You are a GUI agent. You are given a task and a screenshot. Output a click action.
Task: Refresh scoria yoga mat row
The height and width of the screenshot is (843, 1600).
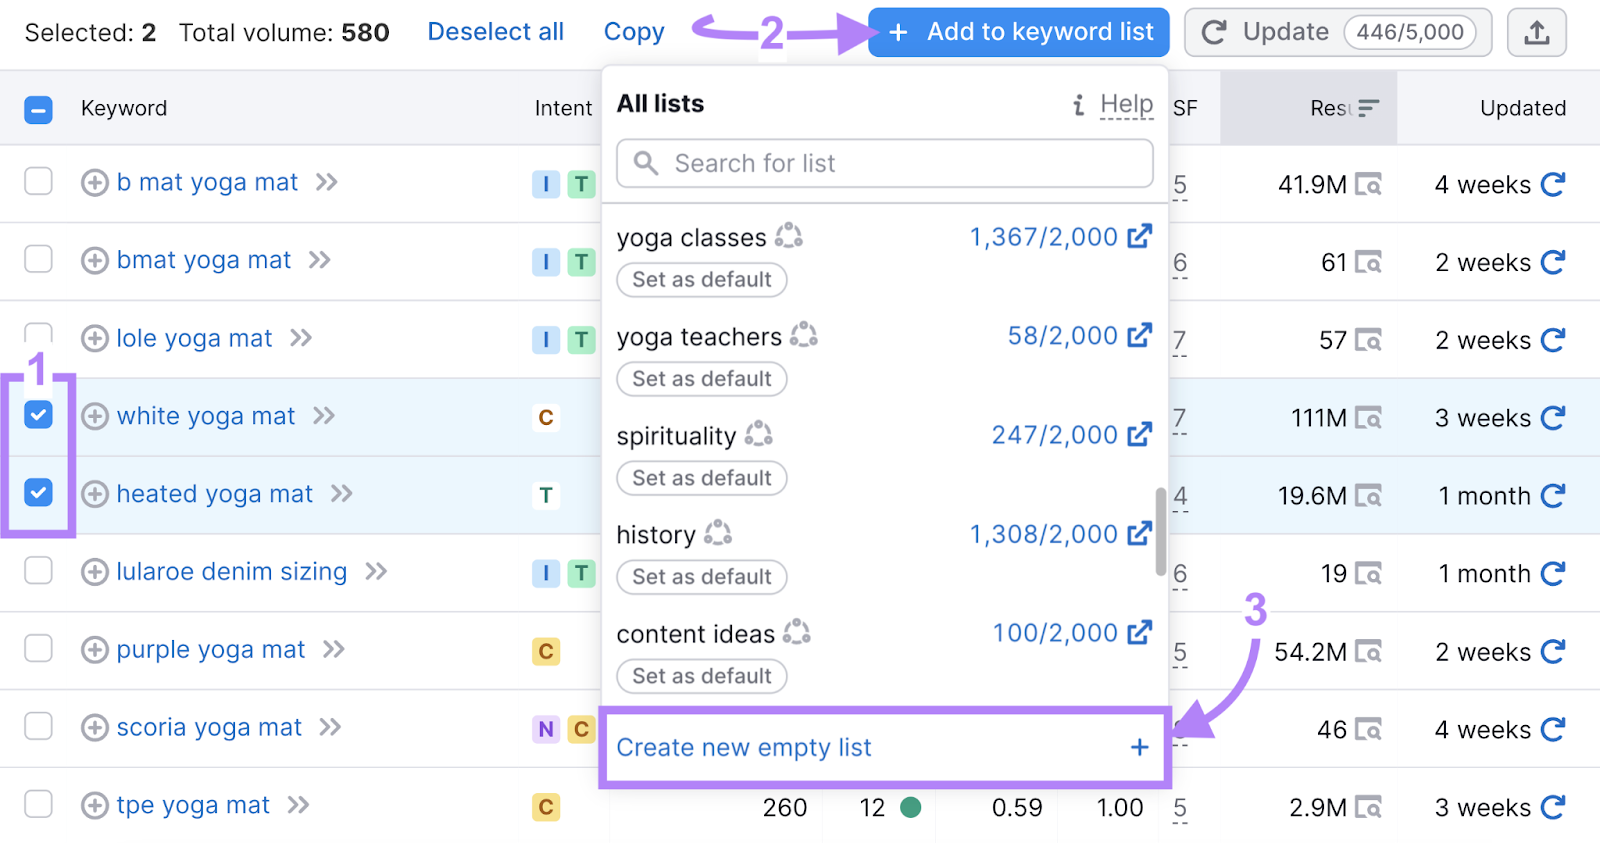click(x=1553, y=730)
